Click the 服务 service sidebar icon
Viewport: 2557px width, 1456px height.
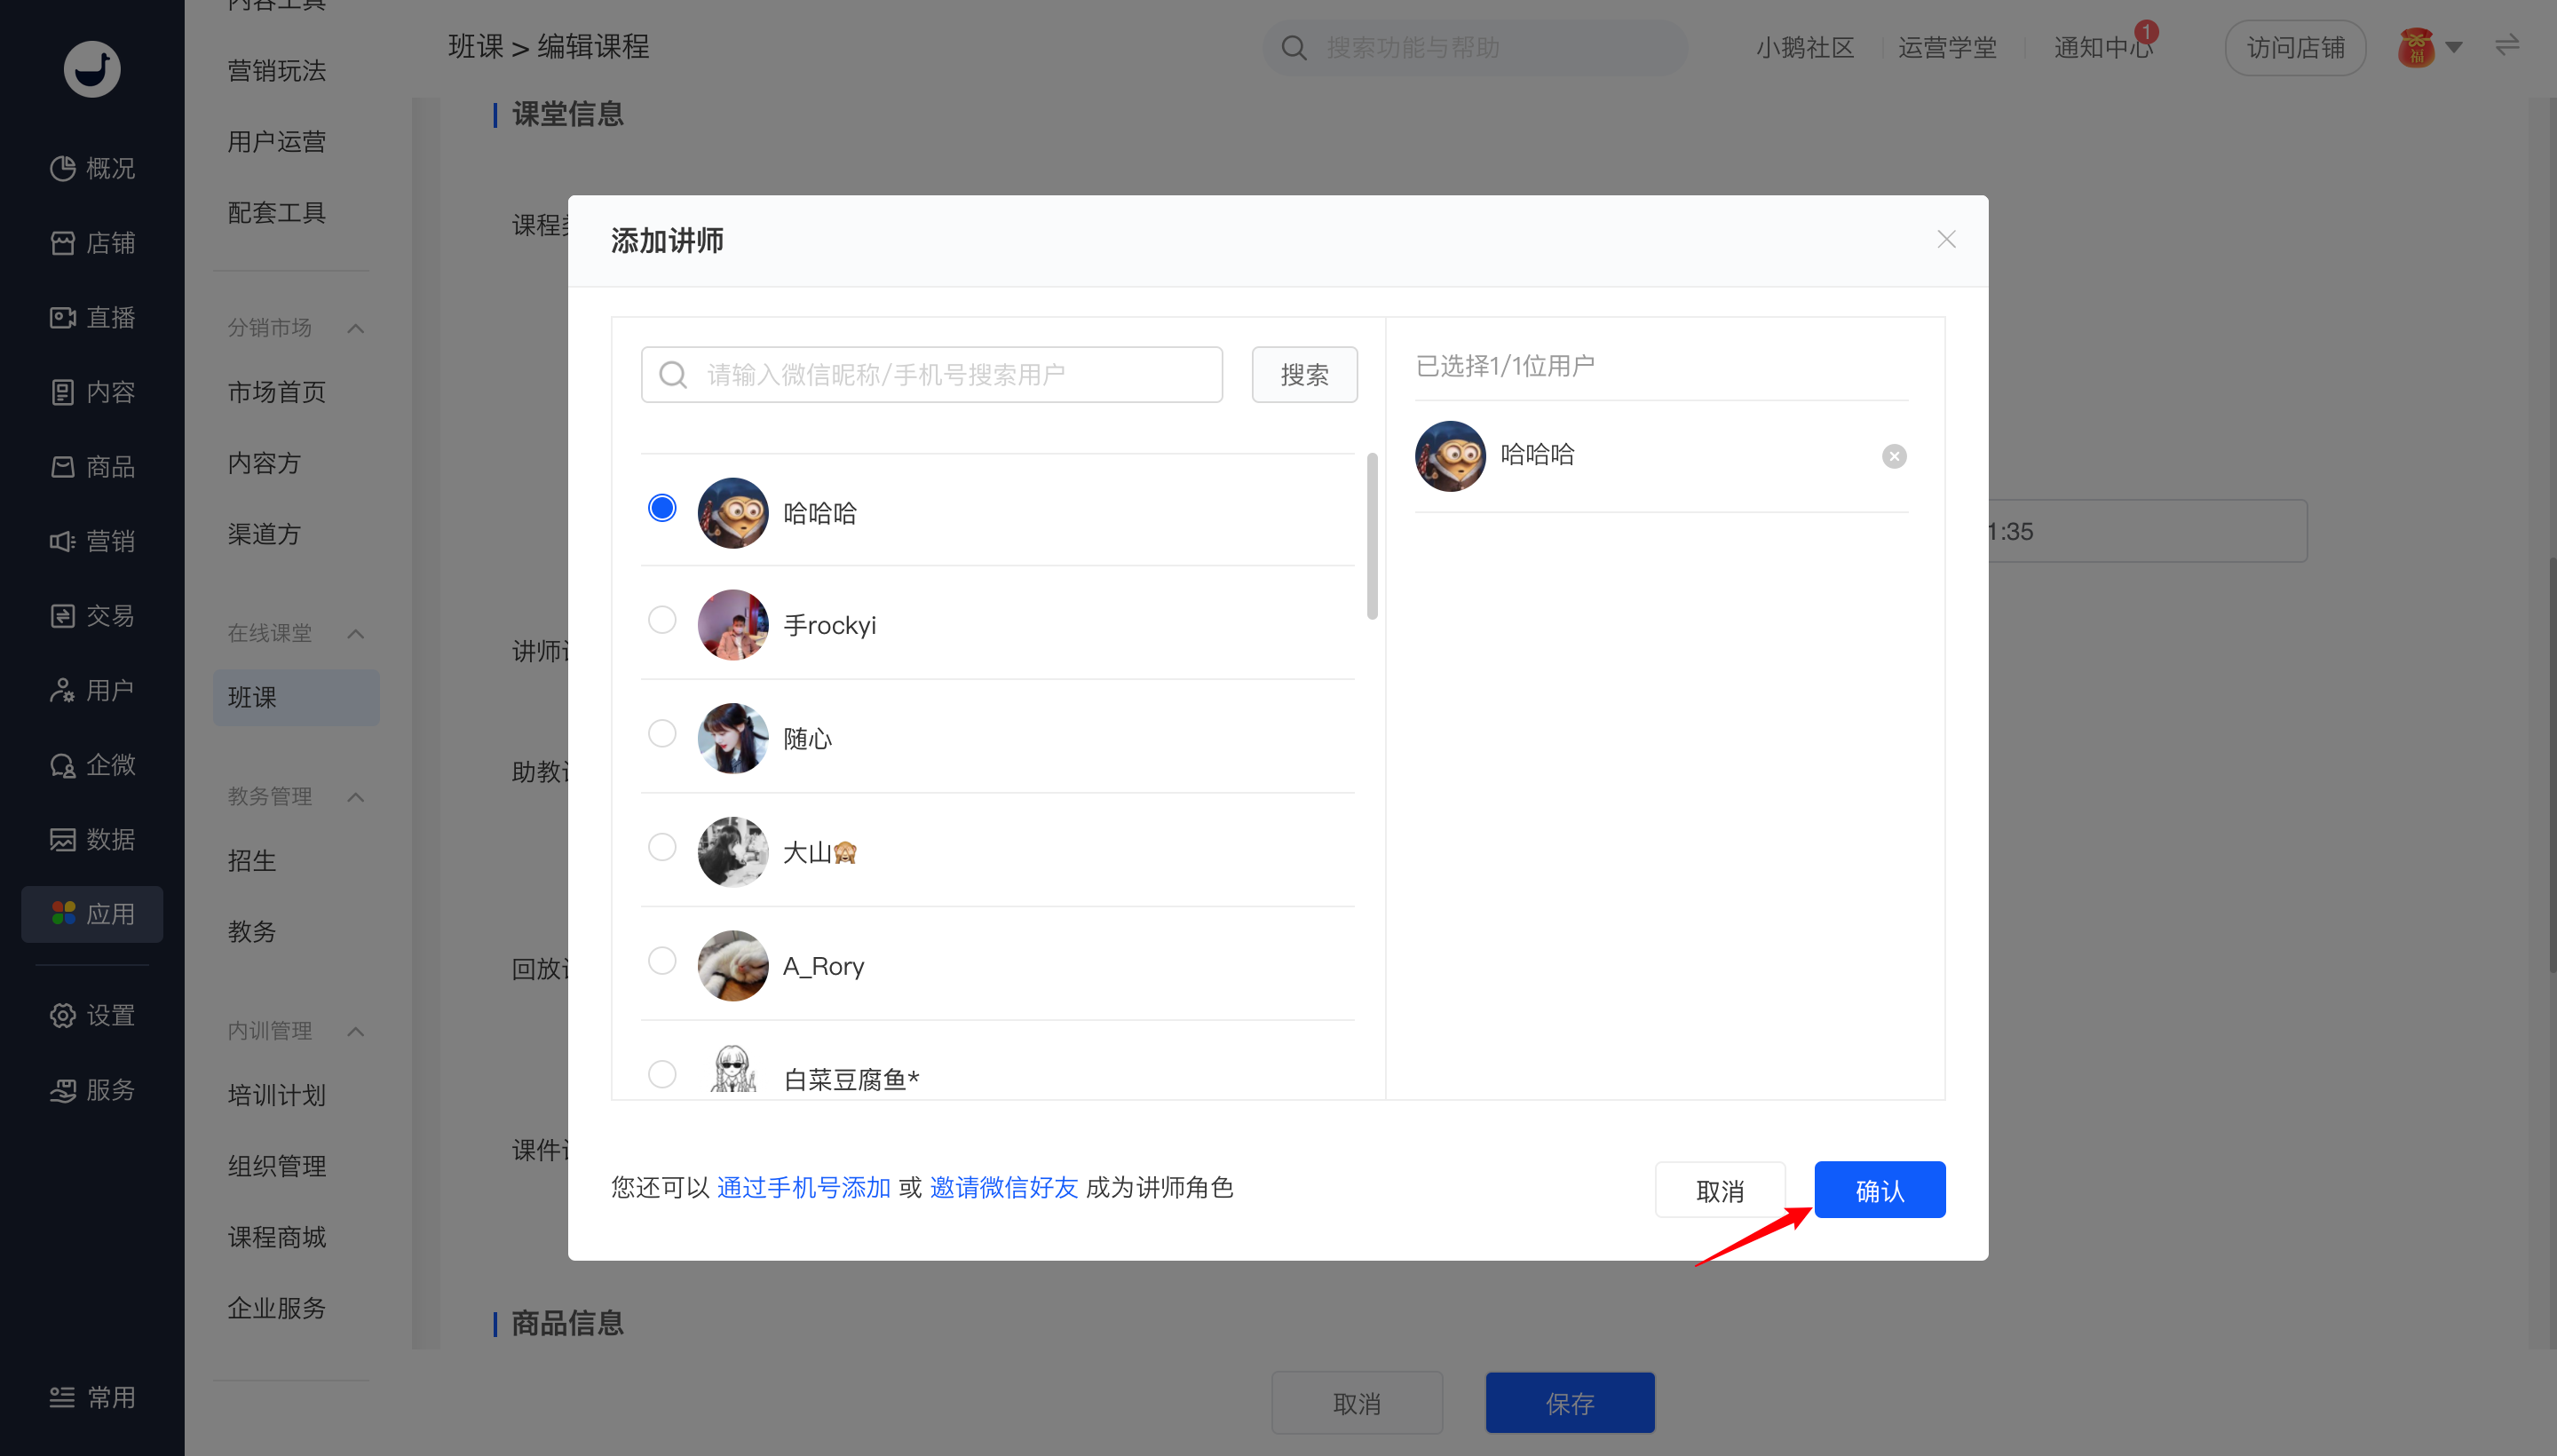[63, 1090]
